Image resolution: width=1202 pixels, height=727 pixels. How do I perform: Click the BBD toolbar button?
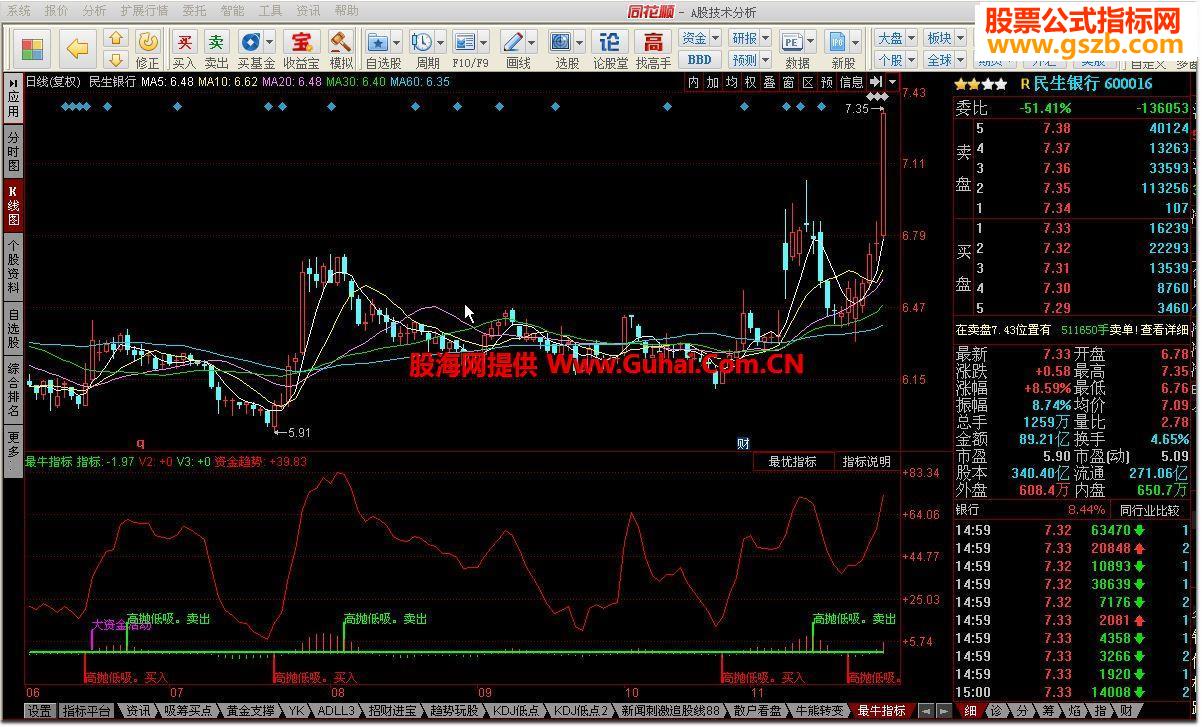(700, 60)
